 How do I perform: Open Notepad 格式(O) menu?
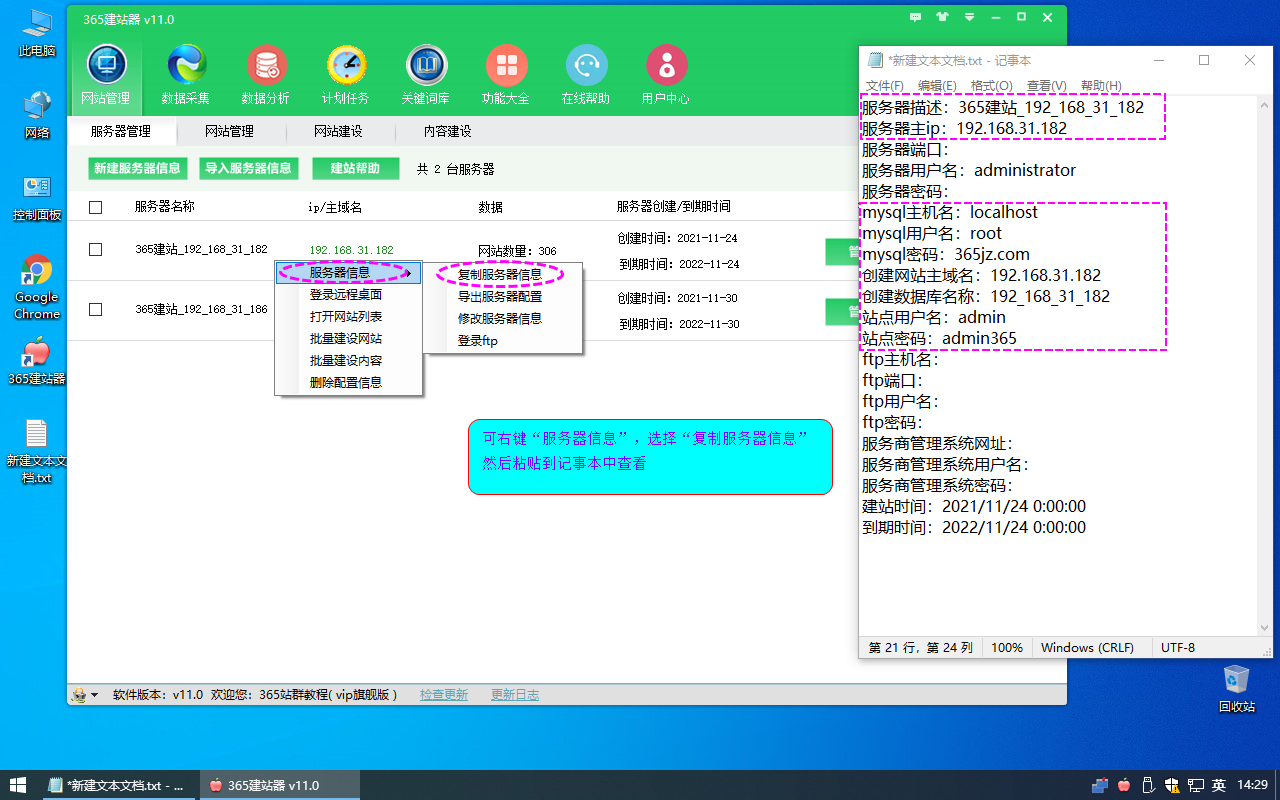pyautogui.click(x=992, y=86)
